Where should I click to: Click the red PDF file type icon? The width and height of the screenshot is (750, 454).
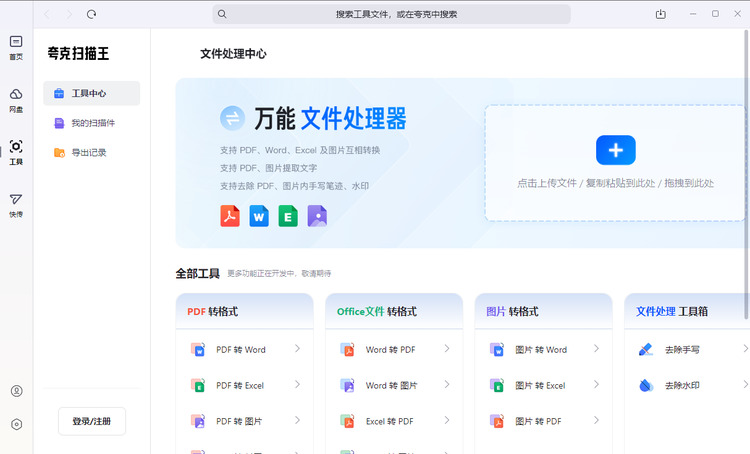(x=230, y=216)
